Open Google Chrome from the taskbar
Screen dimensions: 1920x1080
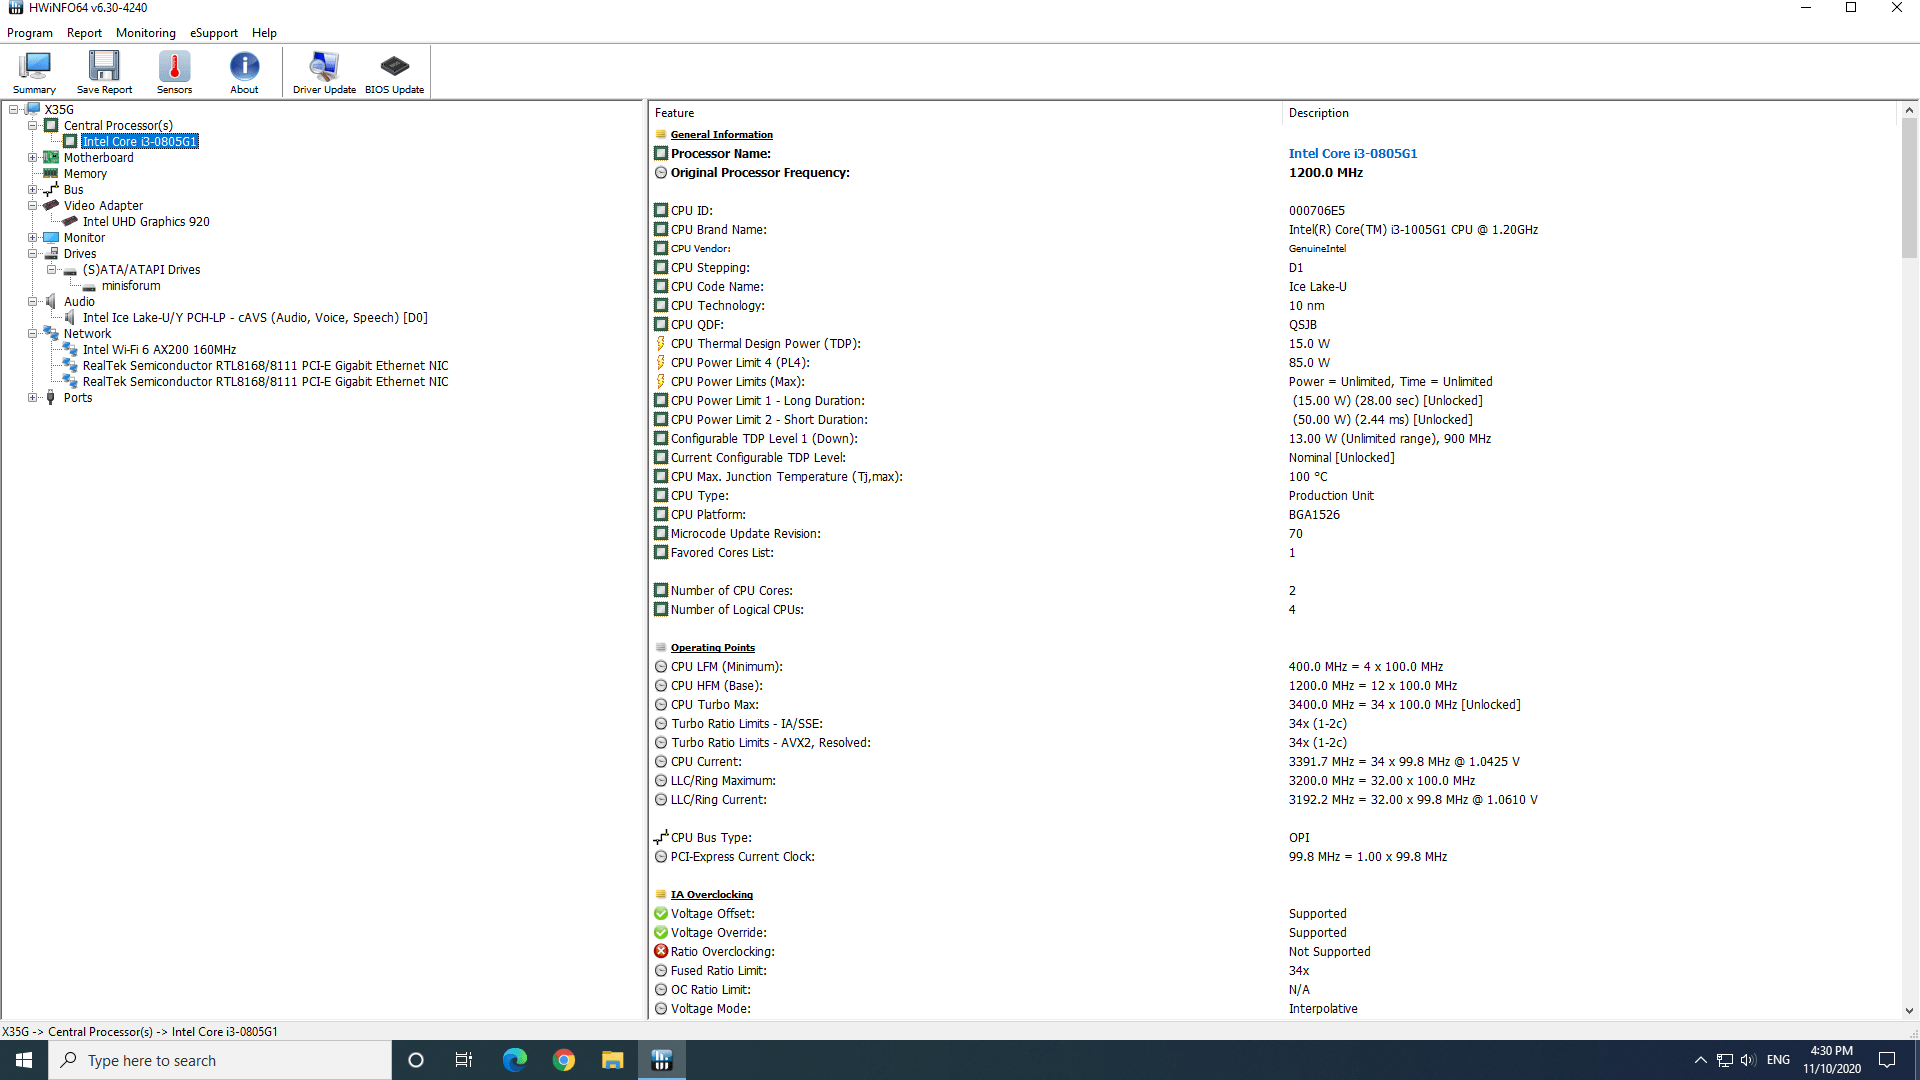point(564,1060)
